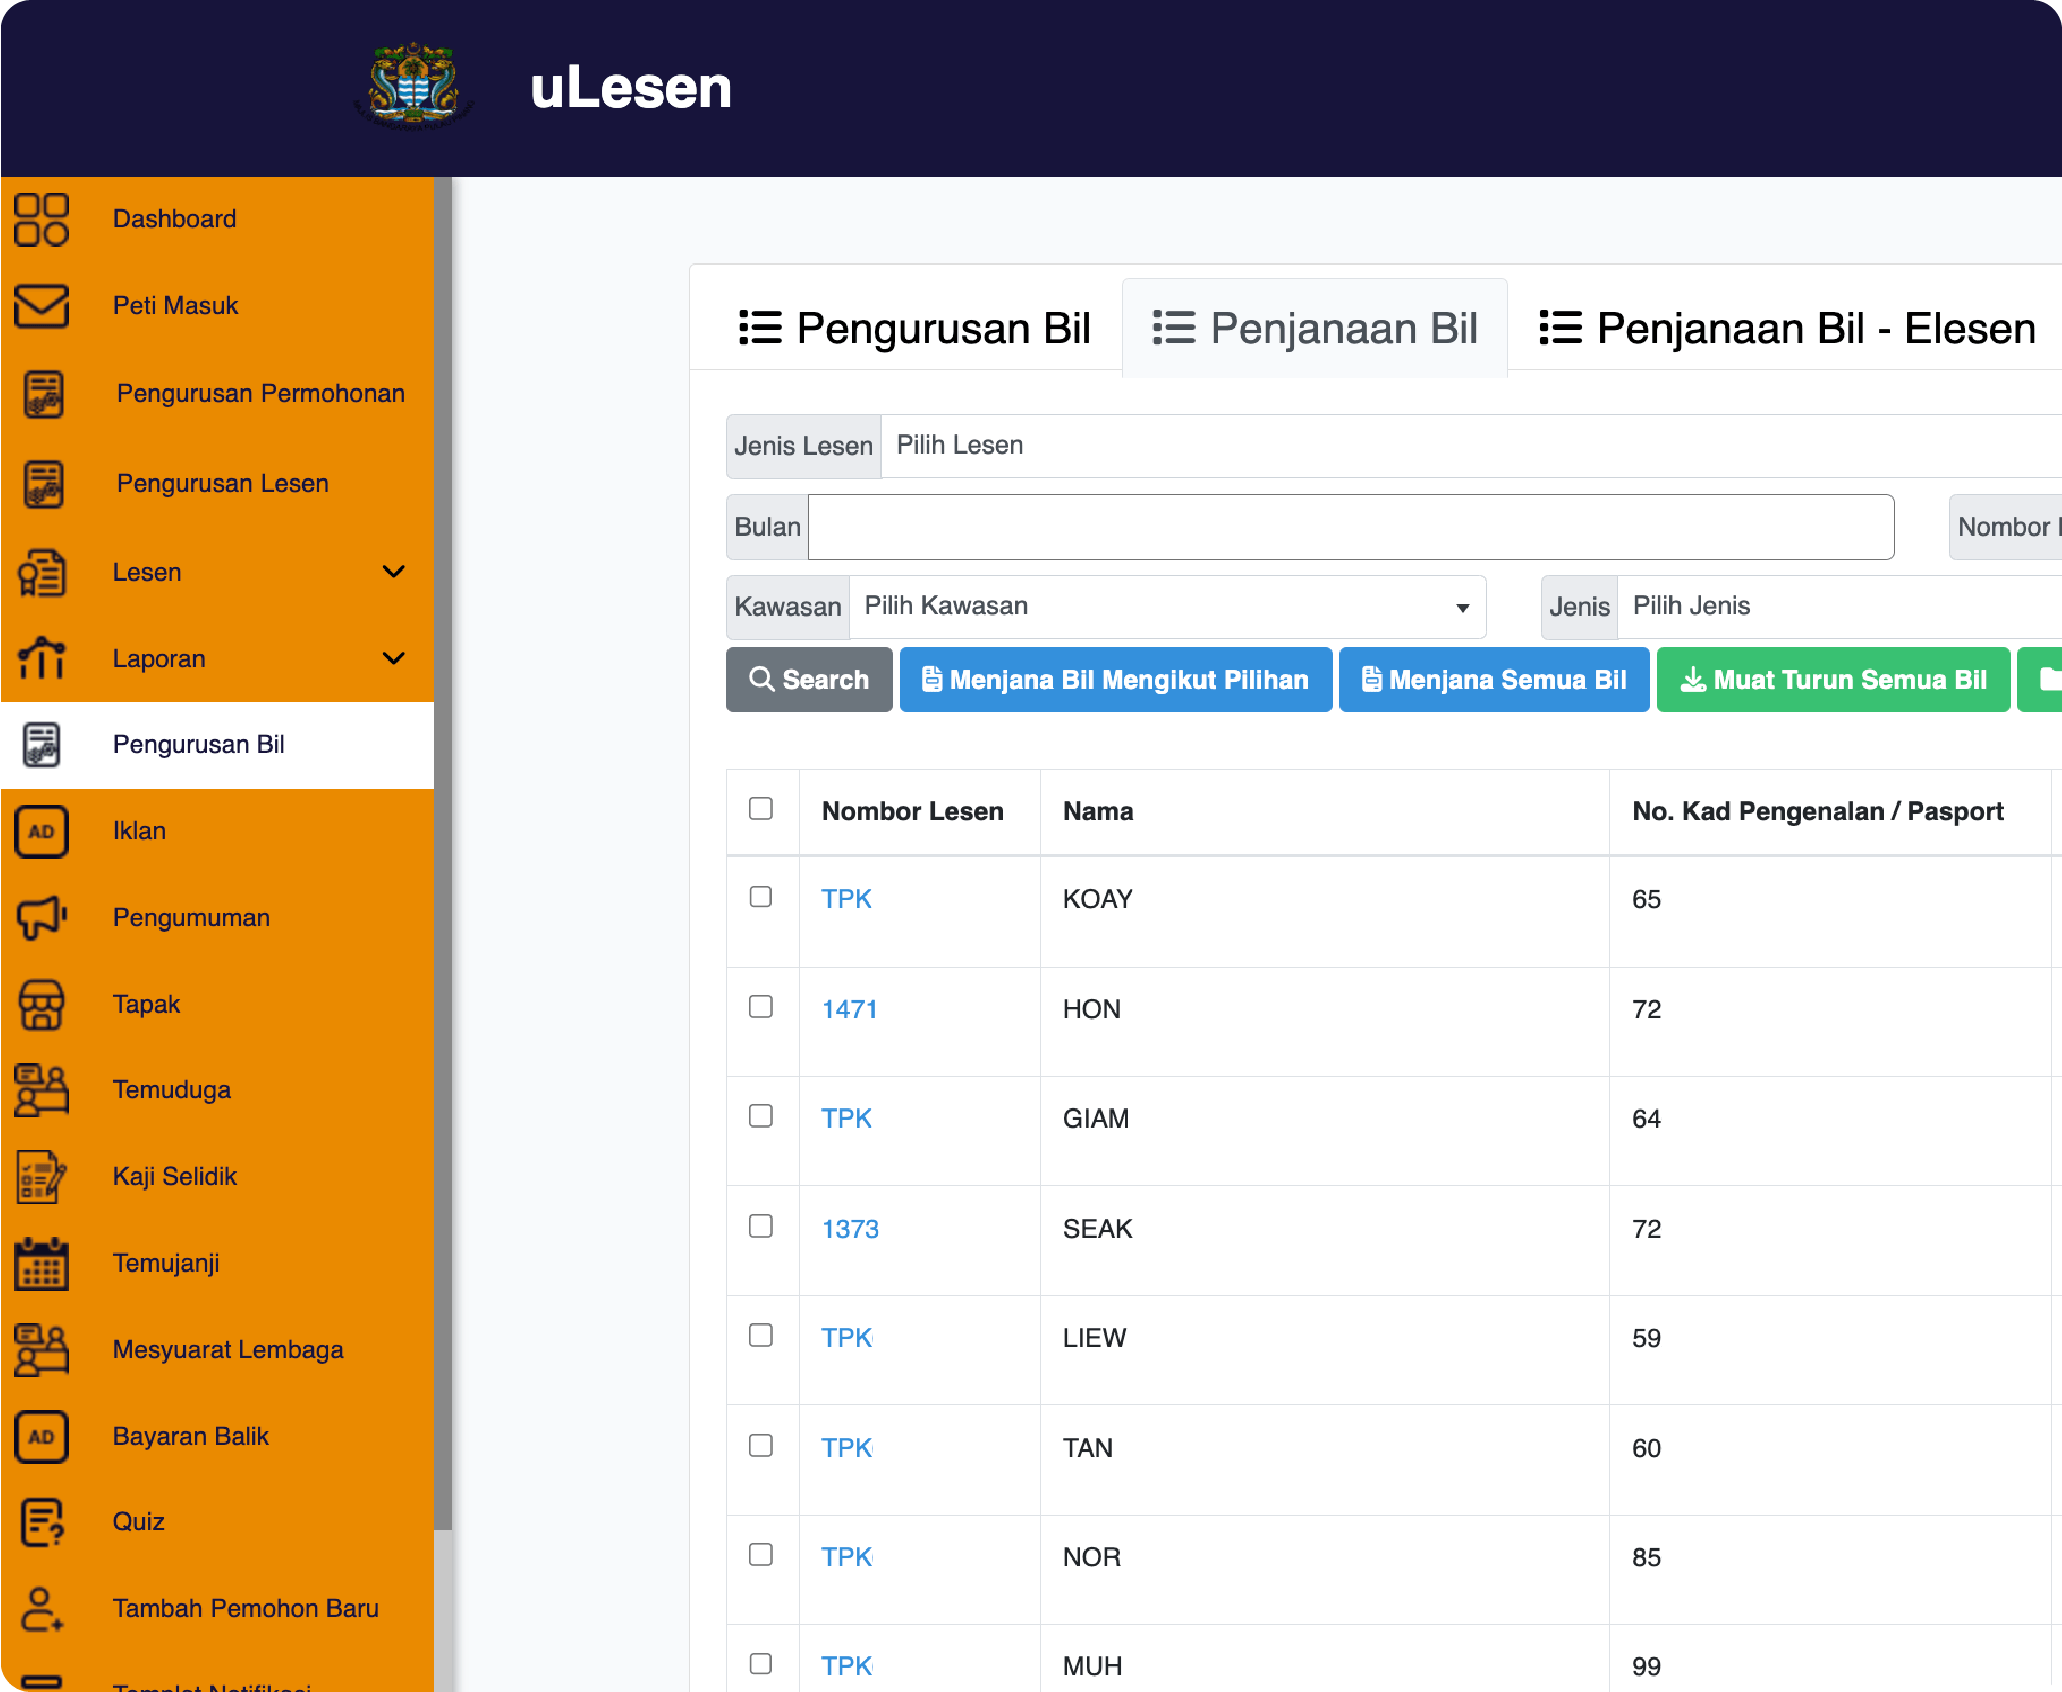
Task: Select the checkbox for the SEAK row
Action: click(x=761, y=1226)
